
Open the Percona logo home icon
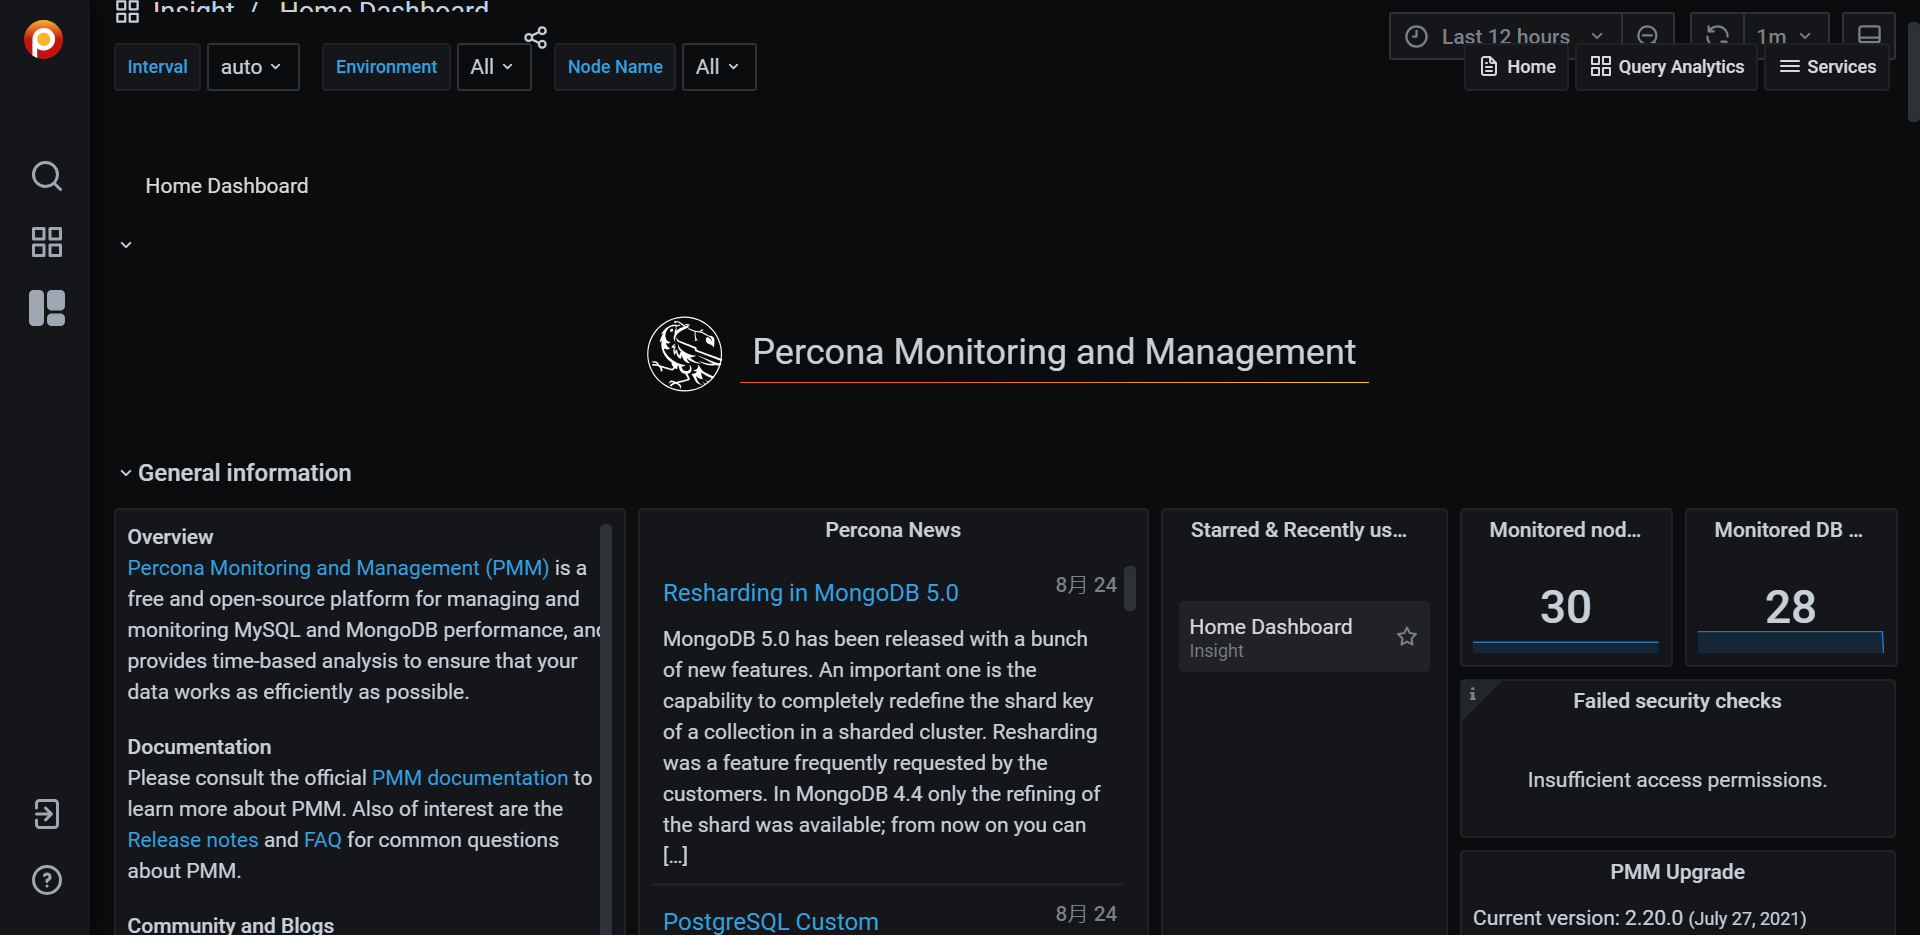click(x=44, y=40)
